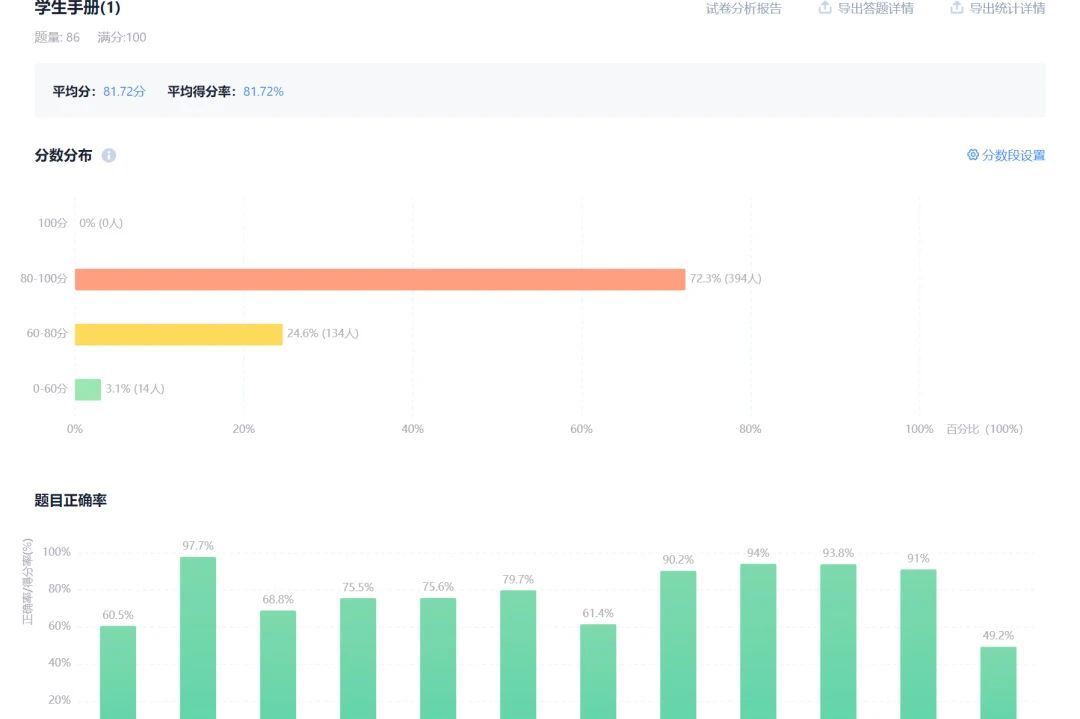The image size is (1080, 719).
Task: Click the bar labeled 75.5%
Action: pyautogui.click(x=357, y=658)
